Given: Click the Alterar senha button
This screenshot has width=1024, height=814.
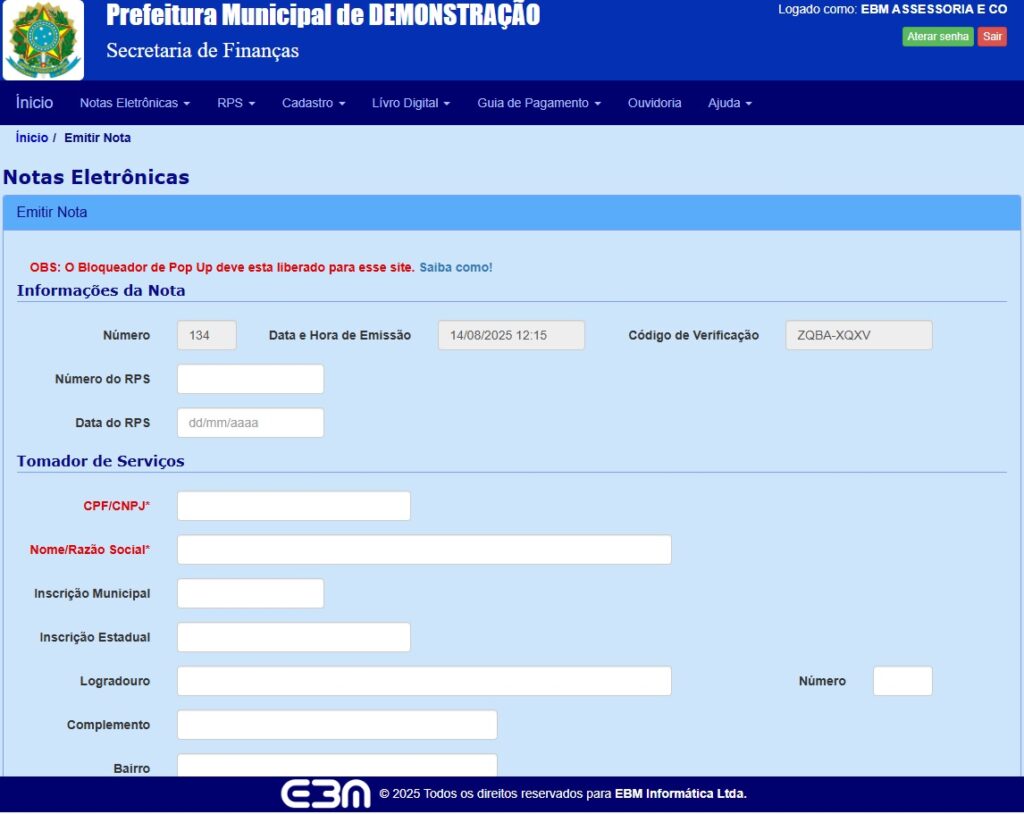Looking at the screenshot, I should tap(938, 37).
